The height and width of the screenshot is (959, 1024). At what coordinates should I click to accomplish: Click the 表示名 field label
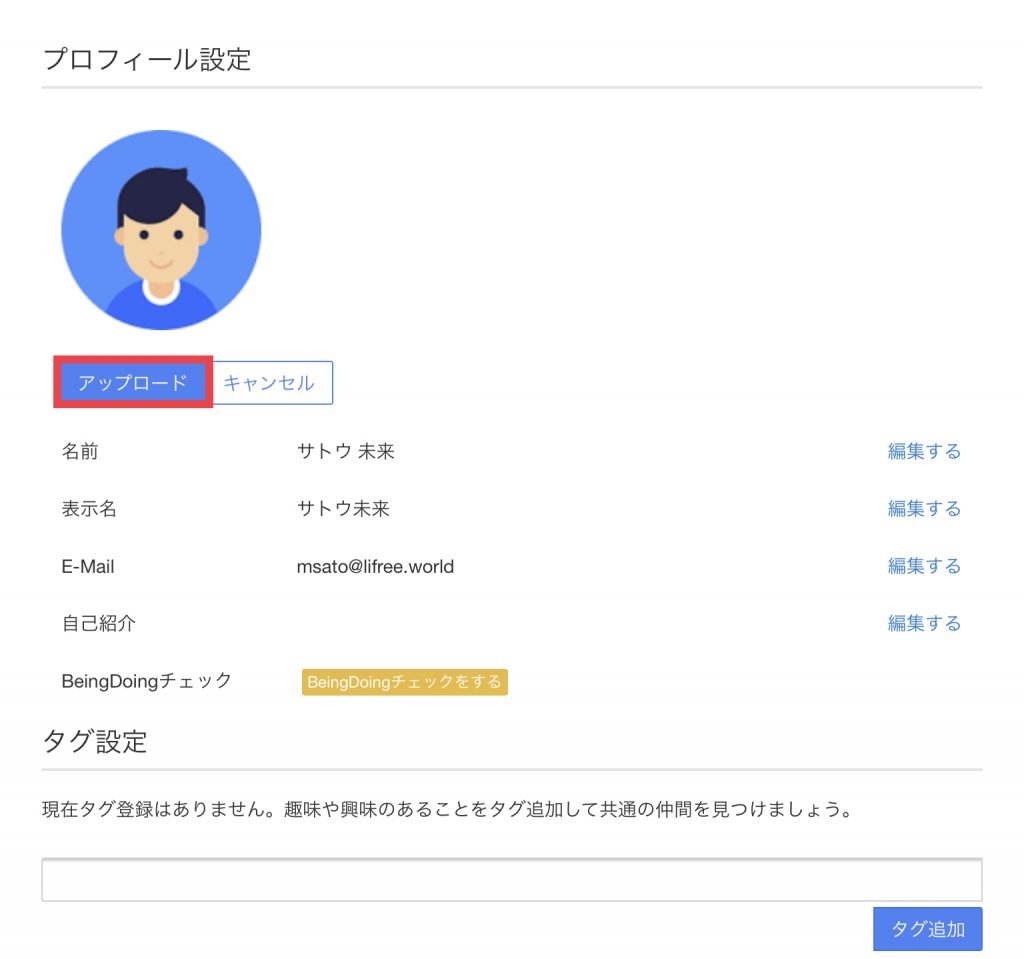(x=89, y=508)
